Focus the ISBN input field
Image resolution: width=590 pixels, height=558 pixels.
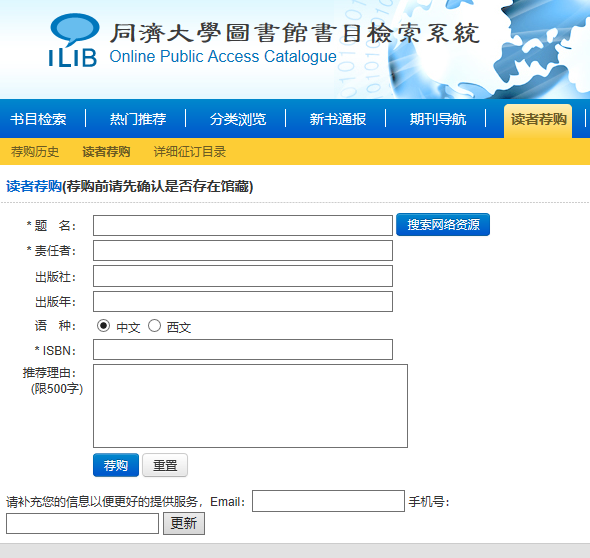click(x=243, y=350)
